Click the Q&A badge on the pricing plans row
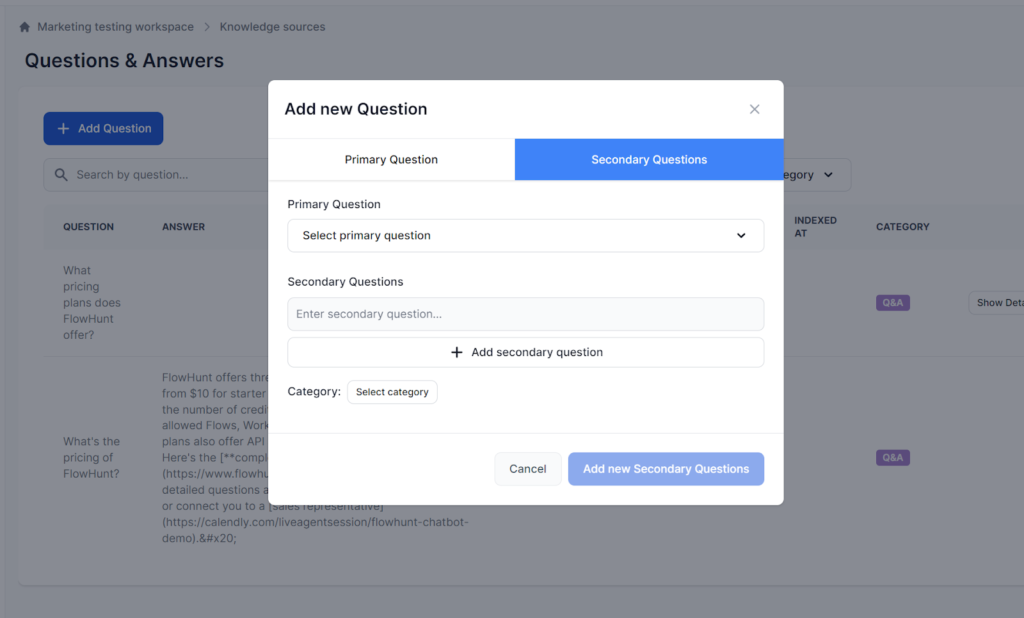Screen dimensions: 1024x618 click(892, 302)
